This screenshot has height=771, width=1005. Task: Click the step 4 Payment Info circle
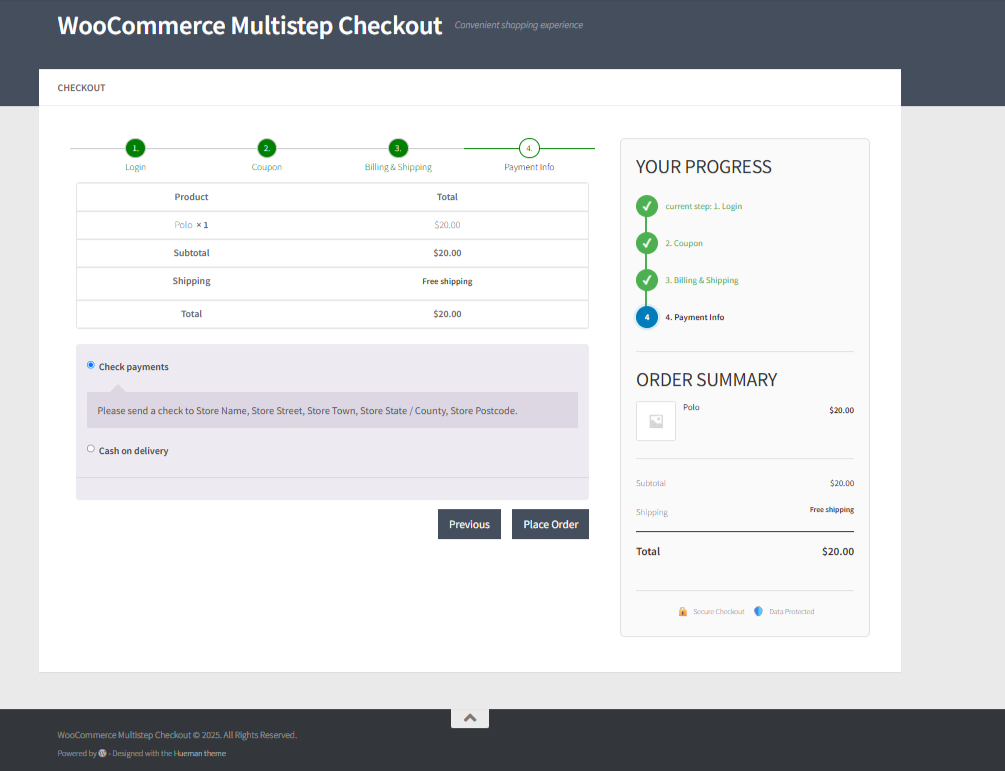(529, 148)
